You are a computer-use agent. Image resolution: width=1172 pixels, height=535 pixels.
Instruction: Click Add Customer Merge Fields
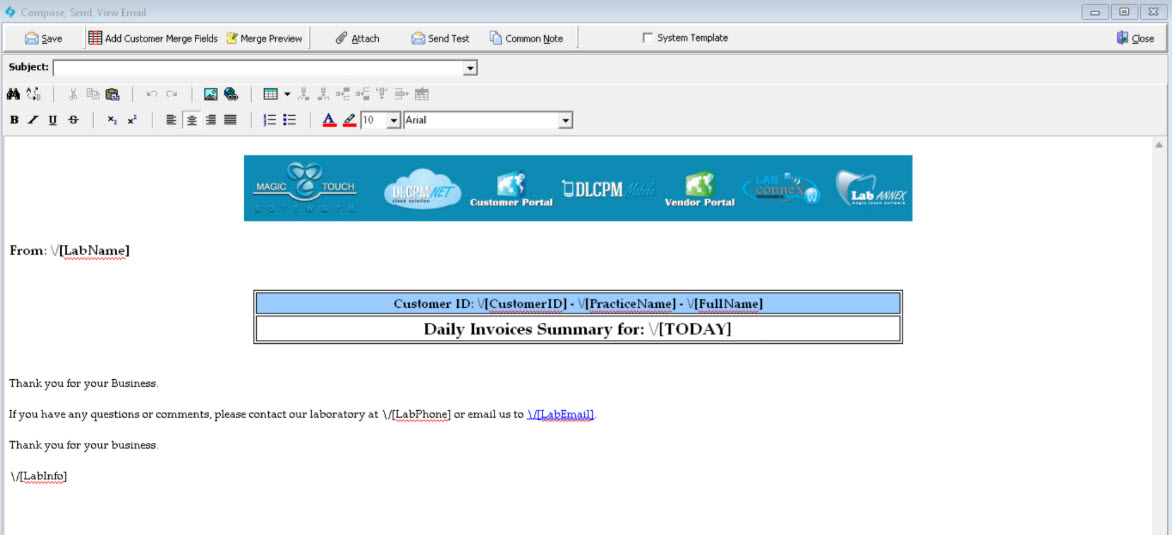152,38
